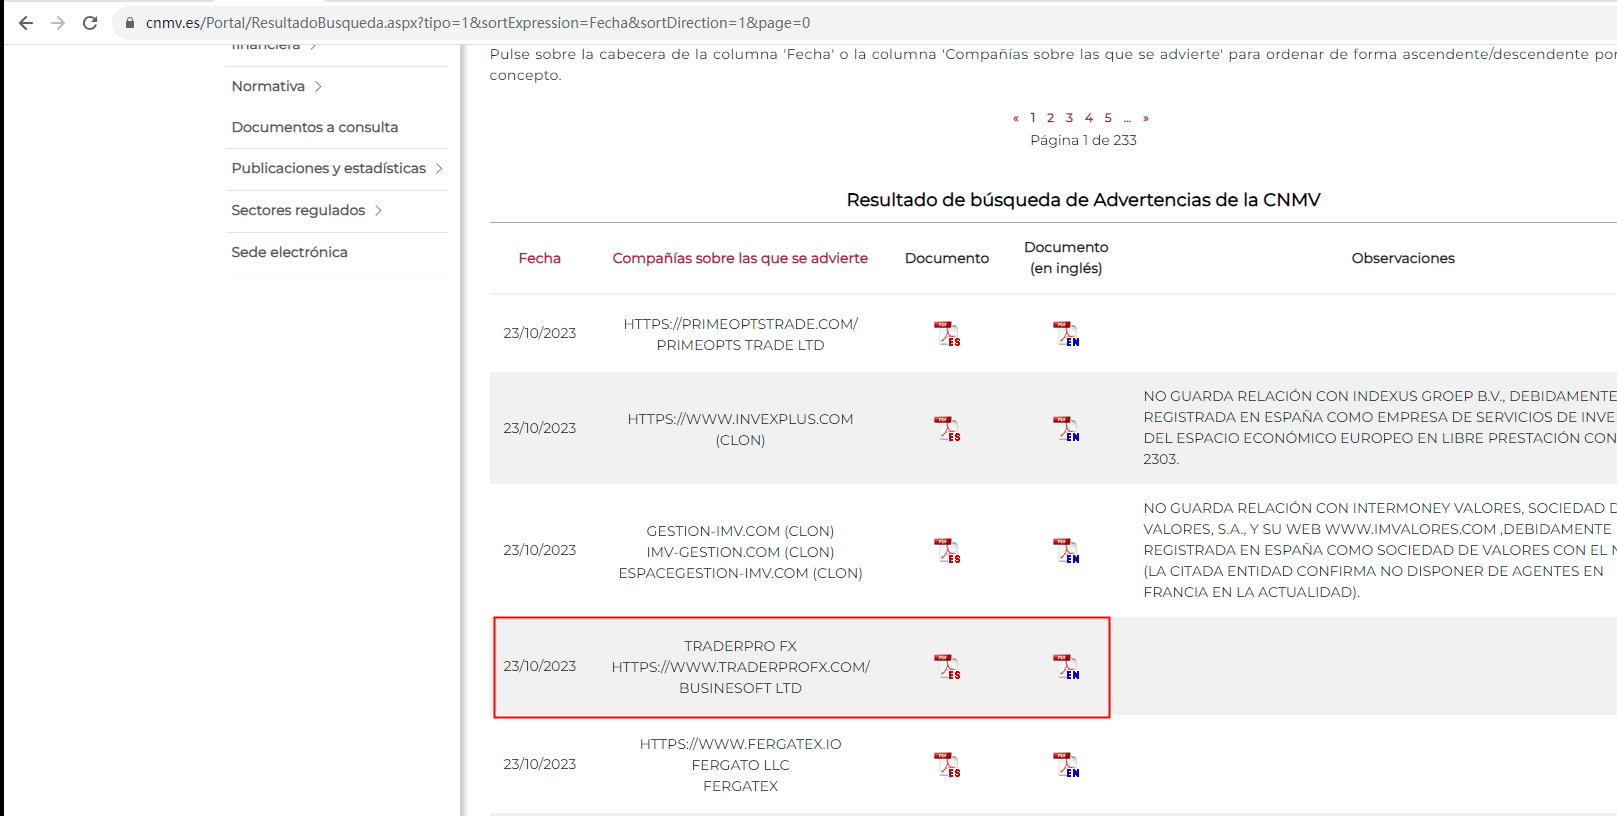Image resolution: width=1617 pixels, height=816 pixels.
Task: Click the Documento column header
Action: point(947,258)
